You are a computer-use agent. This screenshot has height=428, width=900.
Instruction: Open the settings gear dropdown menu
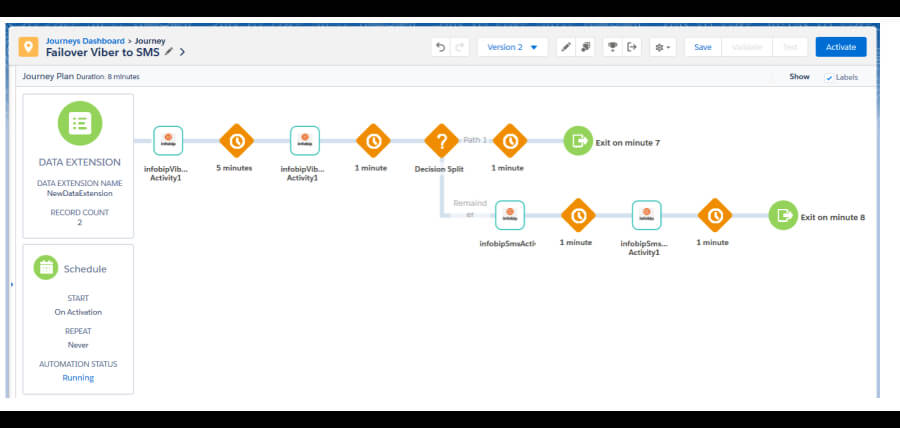[x=662, y=47]
